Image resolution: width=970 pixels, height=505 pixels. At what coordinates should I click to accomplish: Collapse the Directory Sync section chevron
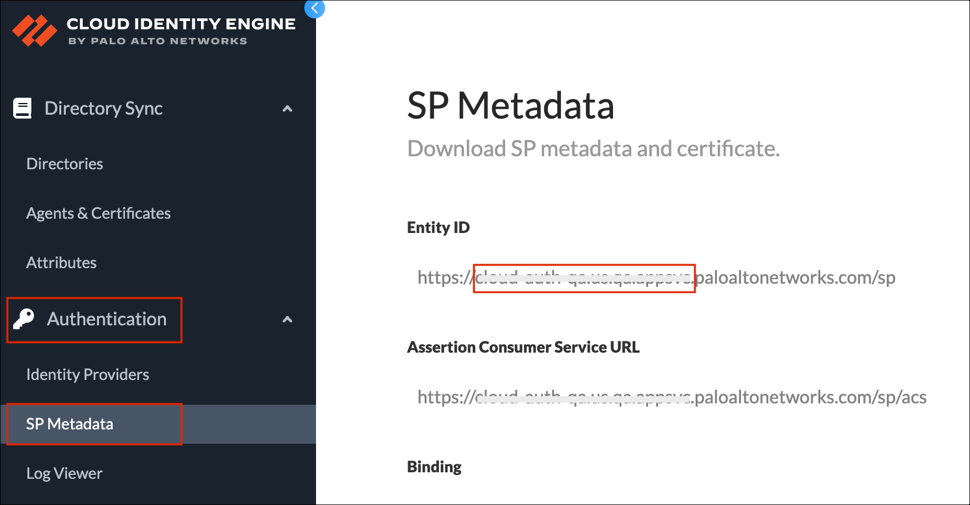pyautogui.click(x=287, y=109)
